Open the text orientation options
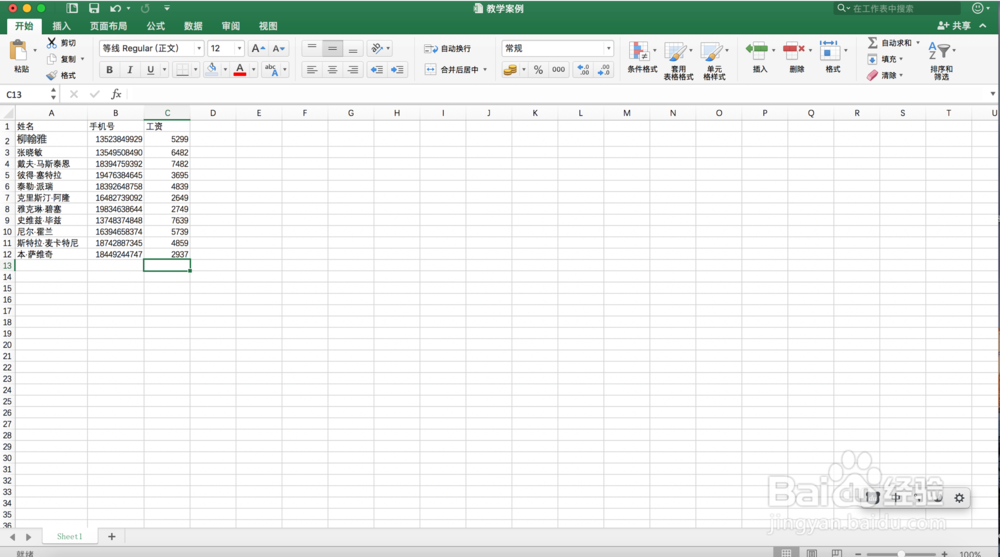 tap(380, 48)
